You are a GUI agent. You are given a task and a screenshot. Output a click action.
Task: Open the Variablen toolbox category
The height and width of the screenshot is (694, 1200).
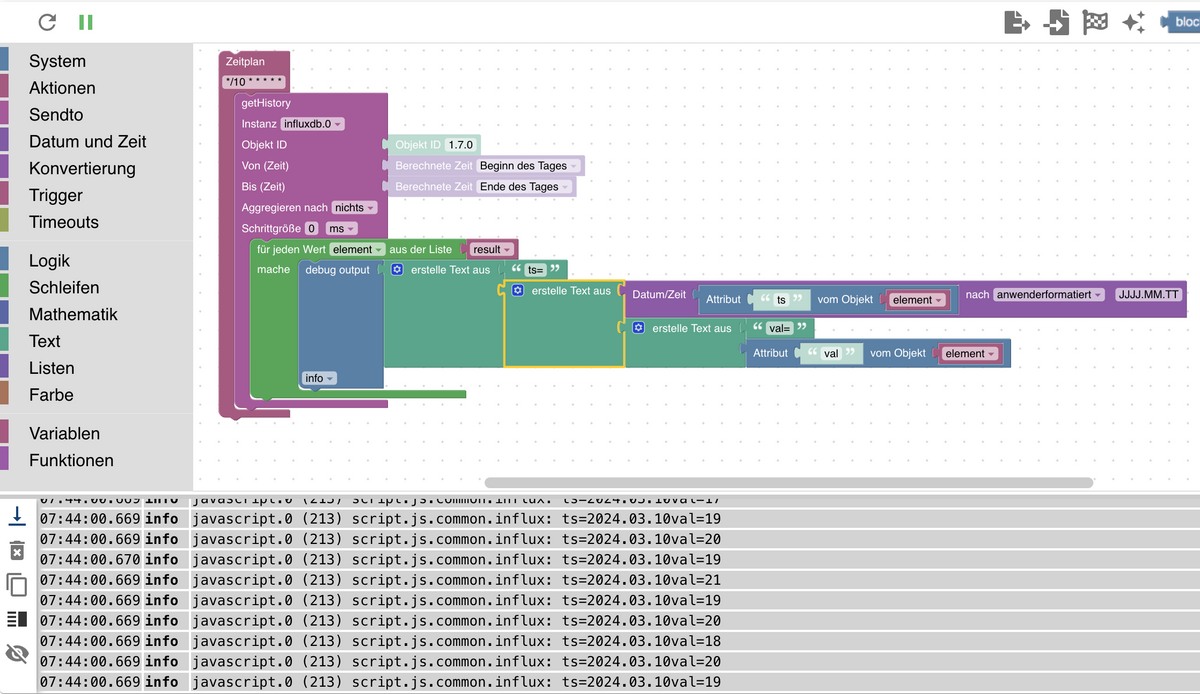[x=64, y=434]
